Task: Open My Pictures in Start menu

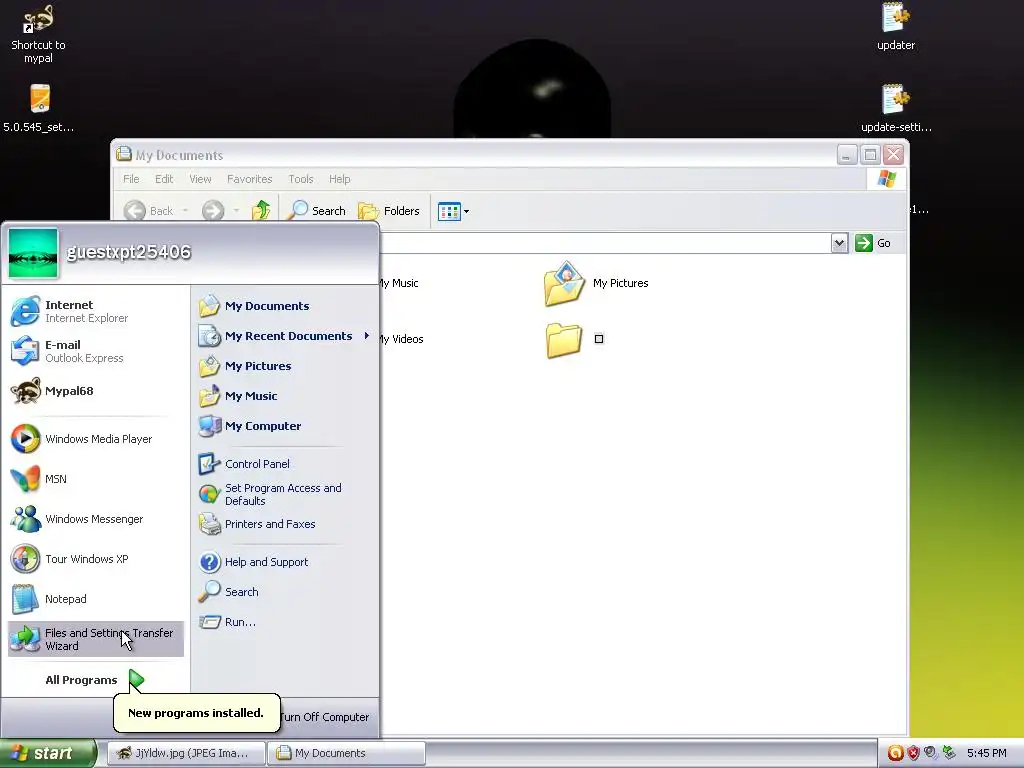Action: coord(284,366)
